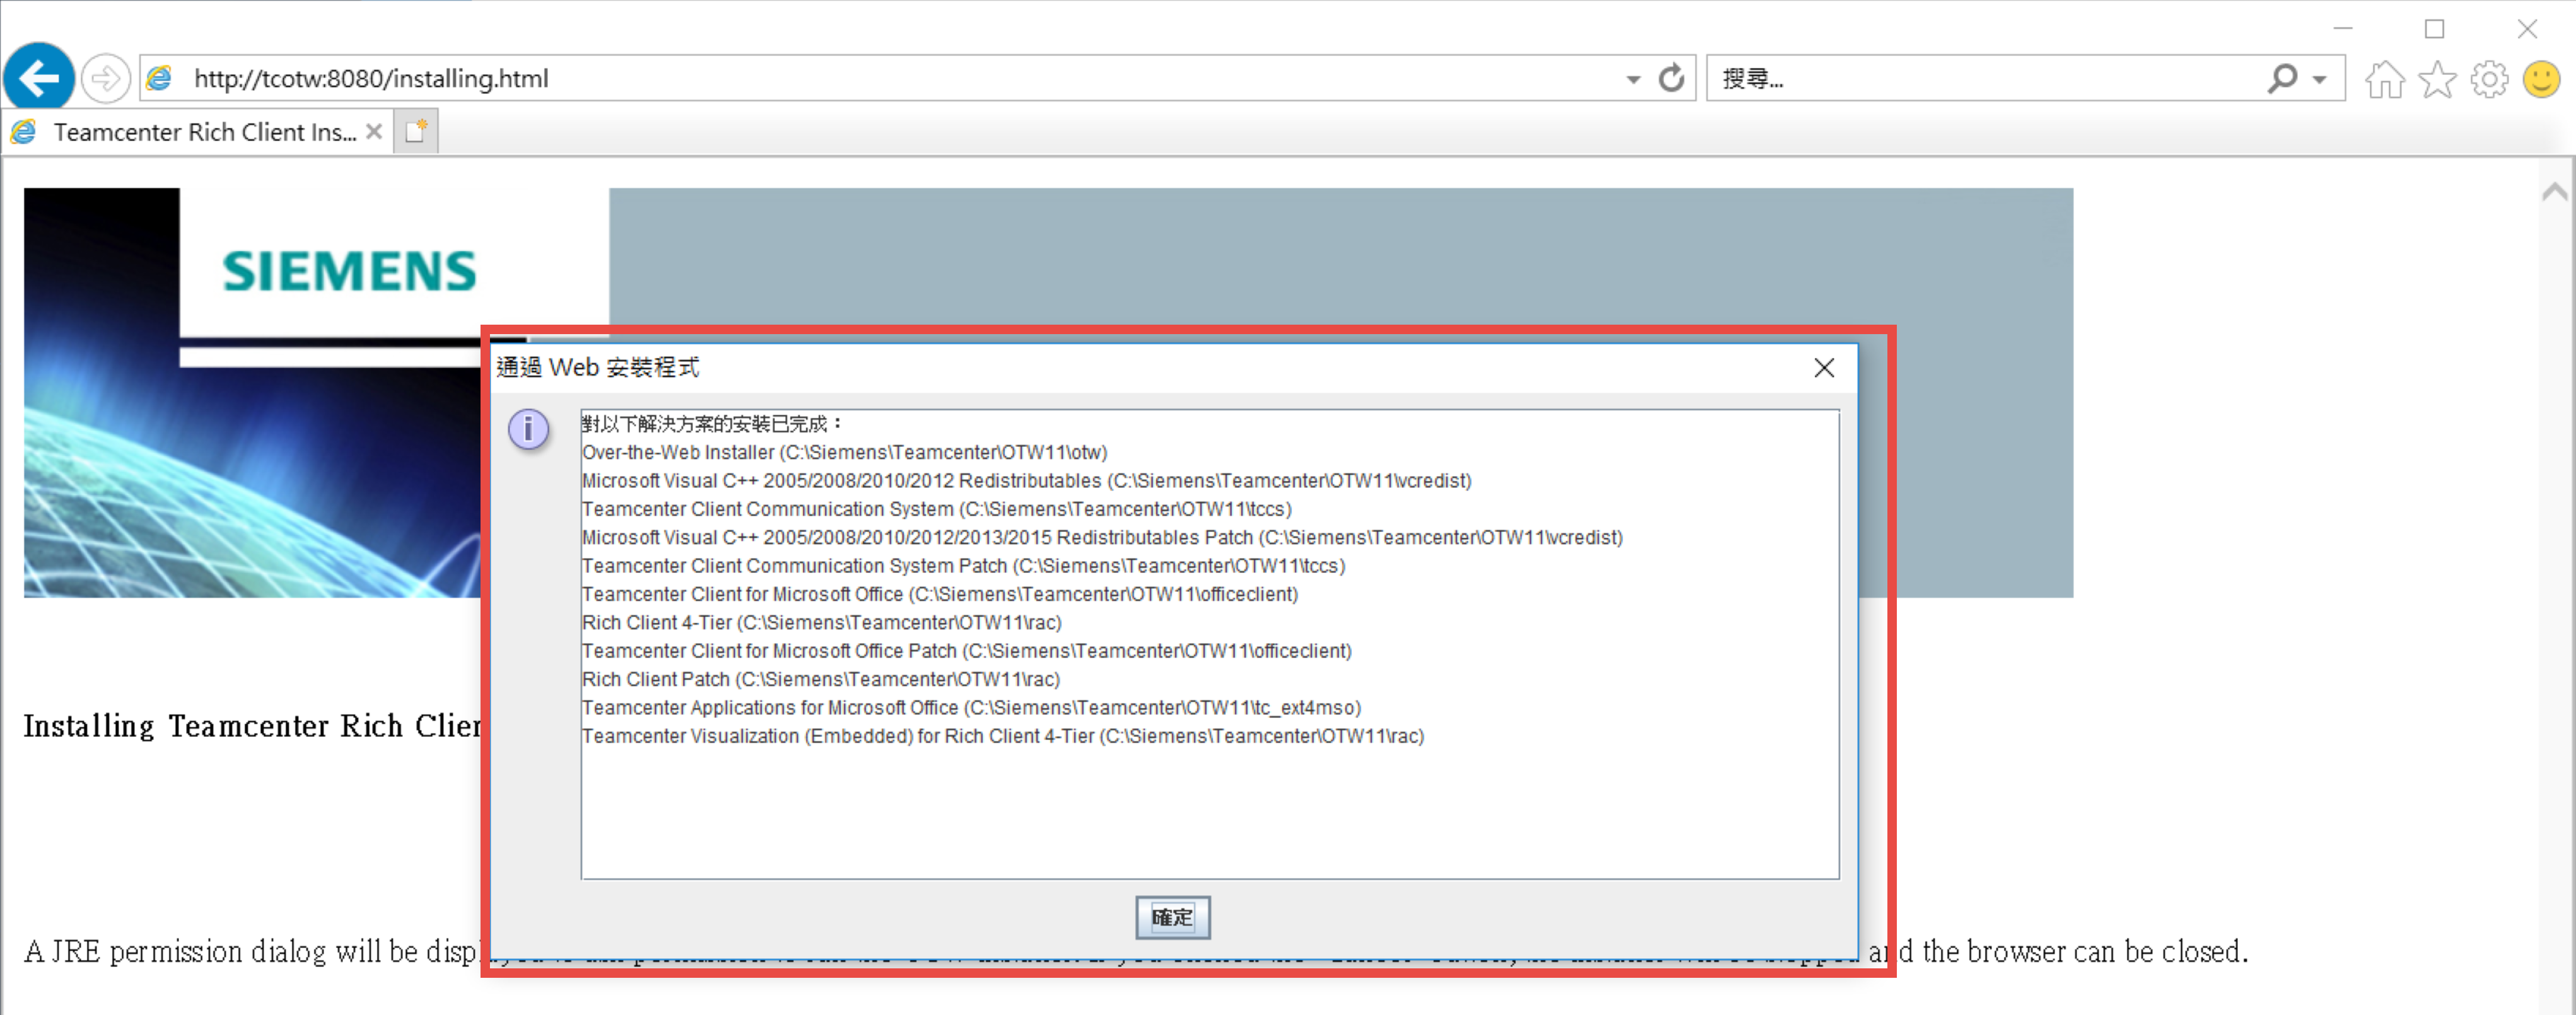This screenshot has height=1015, width=2576.
Task: Click '對以下解決方案的安裝已完成' heading text
Action: [711, 424]
